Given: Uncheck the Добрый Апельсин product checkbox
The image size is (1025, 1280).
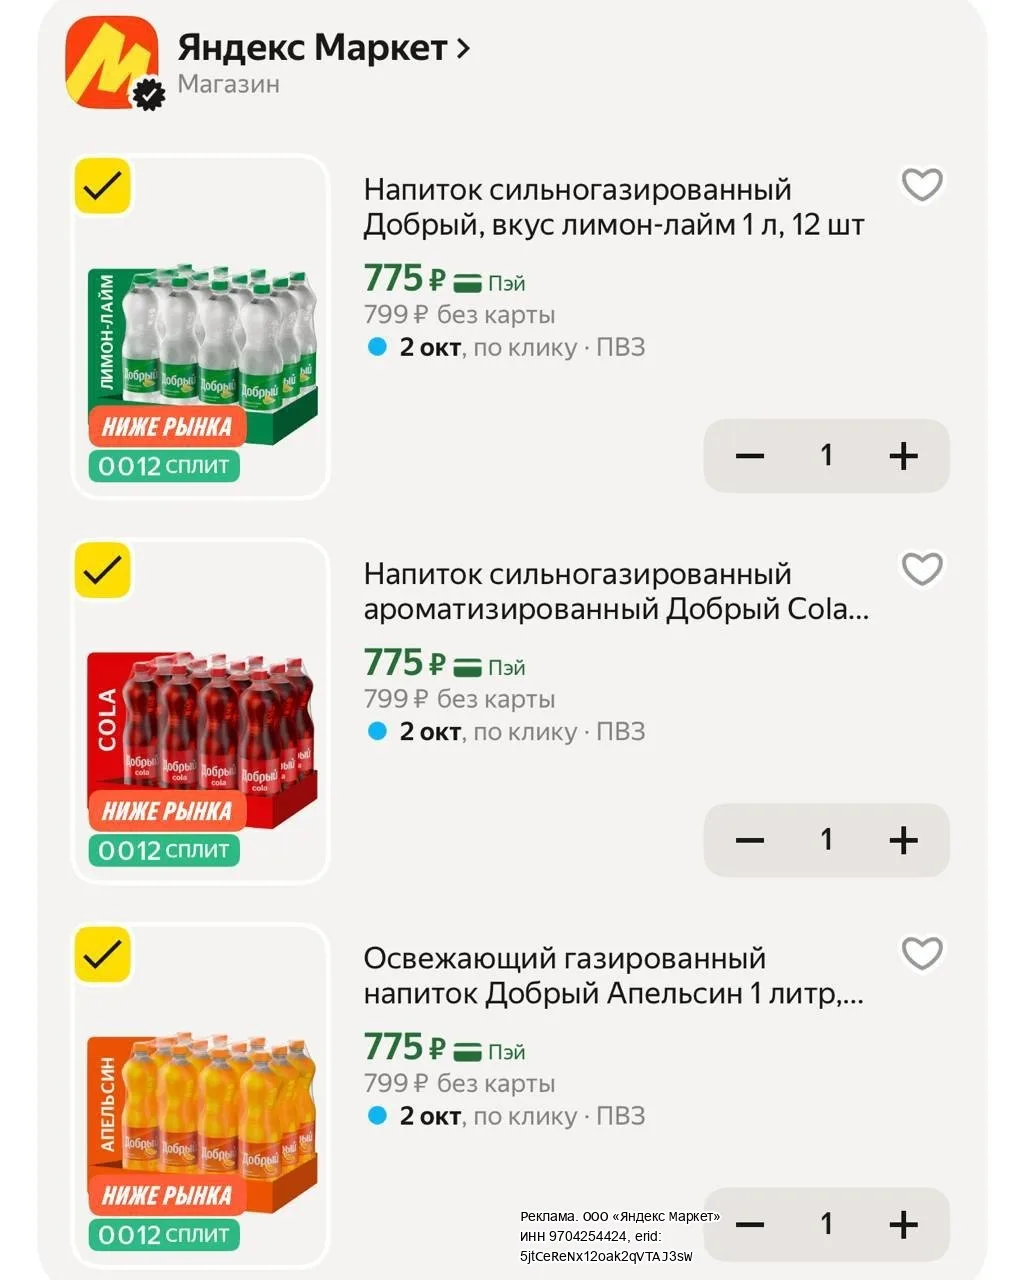Looking at the screenshot, I should pos(103,955).
